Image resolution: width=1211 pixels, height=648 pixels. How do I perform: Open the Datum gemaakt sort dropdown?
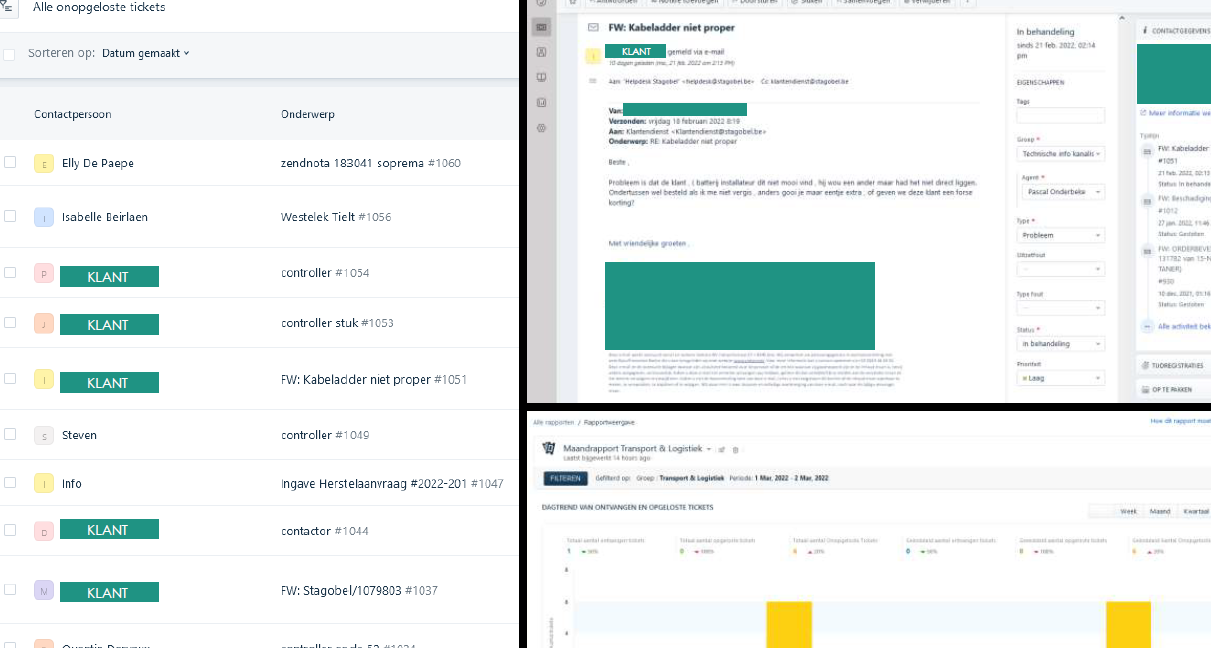click(146, 53)
